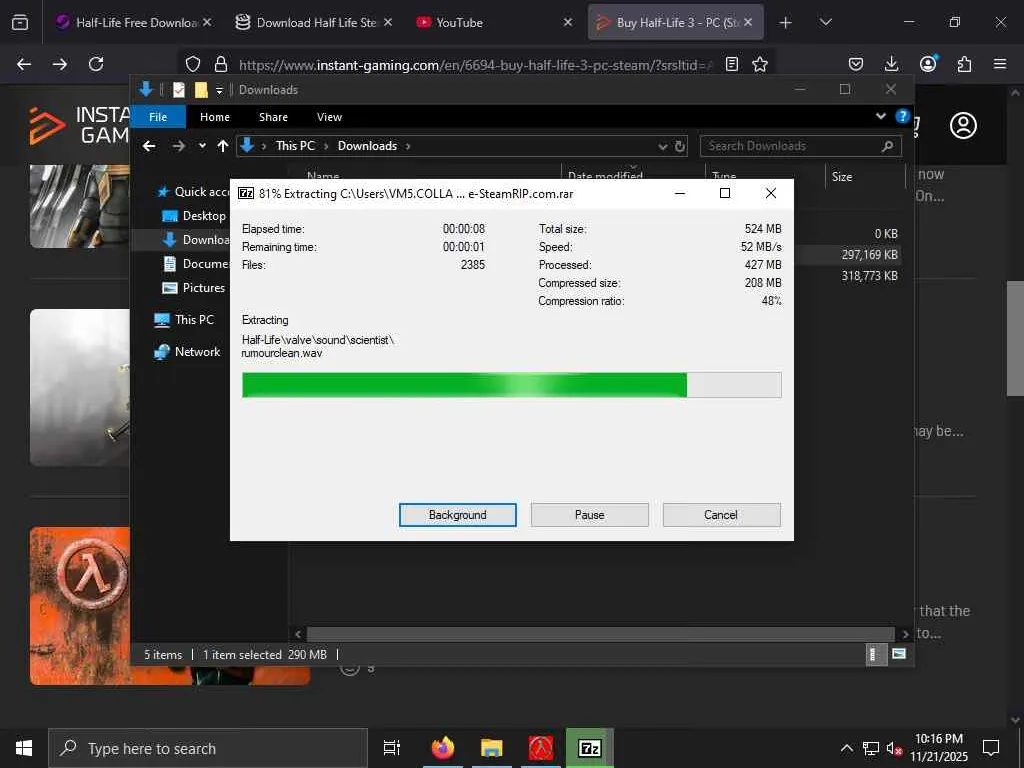This screenshot has width=1024, height=768.
Task: Switch to Half-Life Free Download tab
Action: 134,22
